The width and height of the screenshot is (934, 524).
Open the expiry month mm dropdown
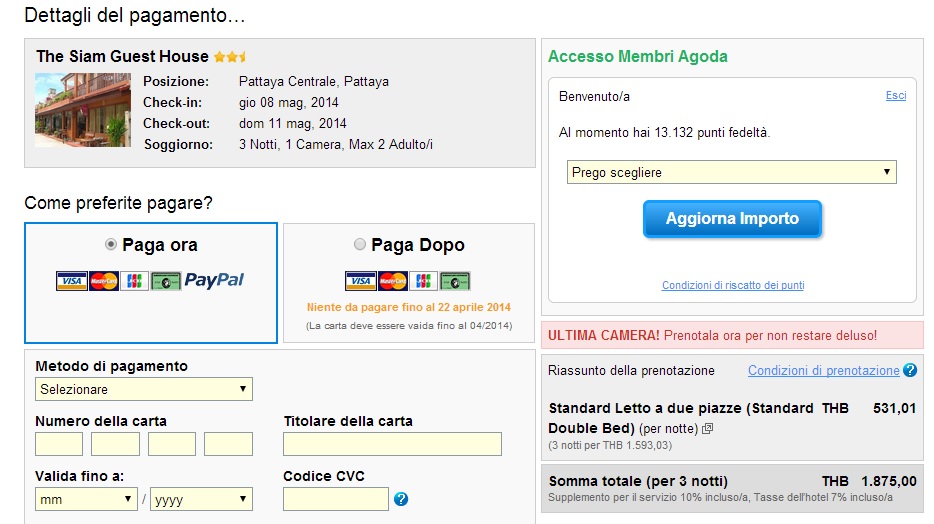coord(86,499)
